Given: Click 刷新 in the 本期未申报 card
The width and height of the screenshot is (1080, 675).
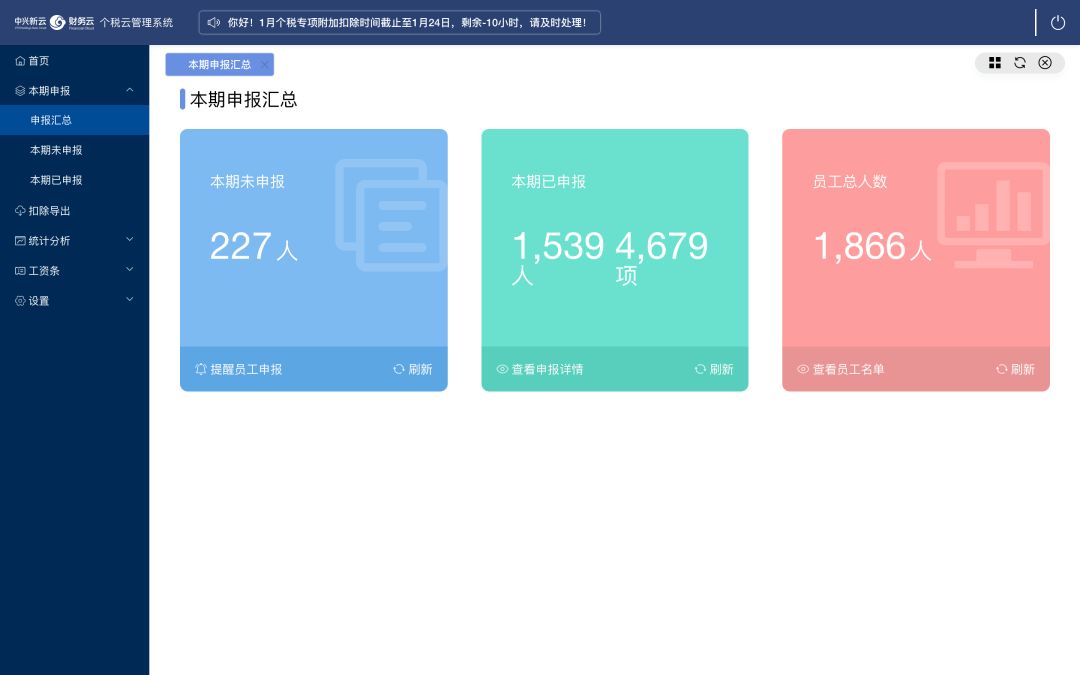Looking at the screenshot, I should (413, 369).
